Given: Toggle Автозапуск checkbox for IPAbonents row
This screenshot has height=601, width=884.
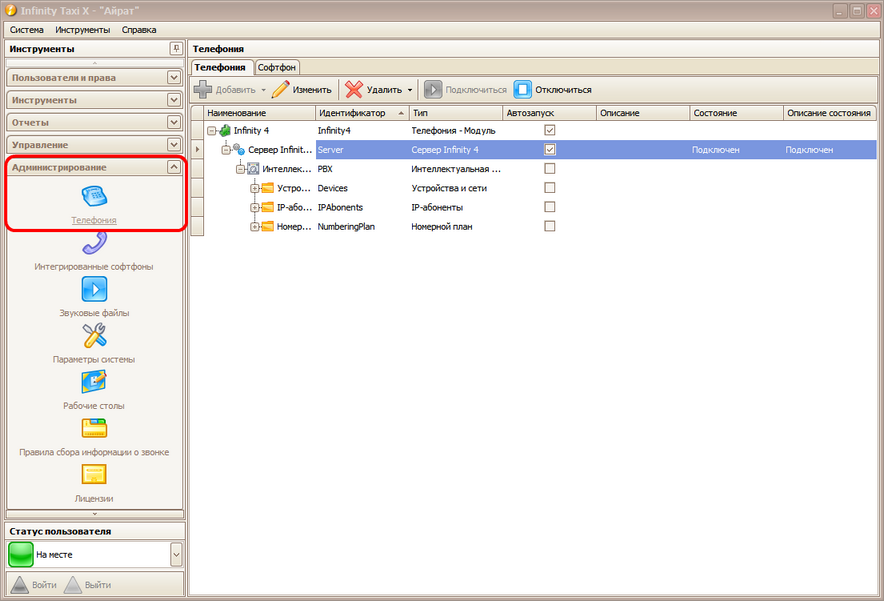Looking at the screenshot, I should point(550,207).
